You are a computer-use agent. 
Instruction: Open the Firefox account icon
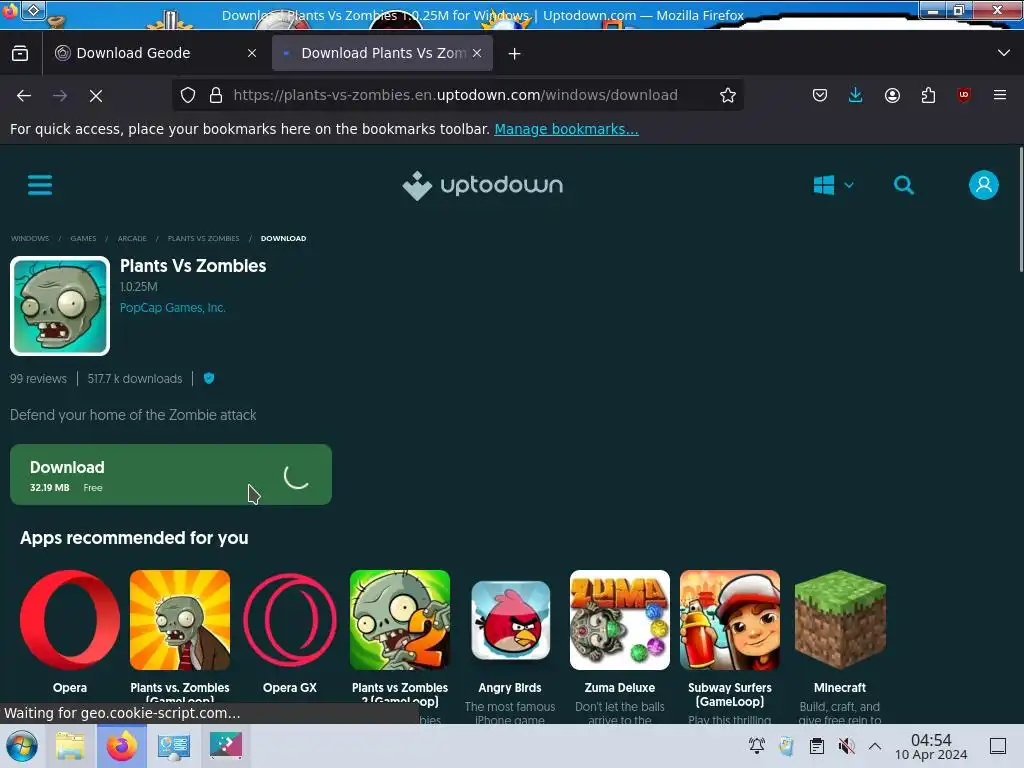pyautogui.click(x=892, y=95)
